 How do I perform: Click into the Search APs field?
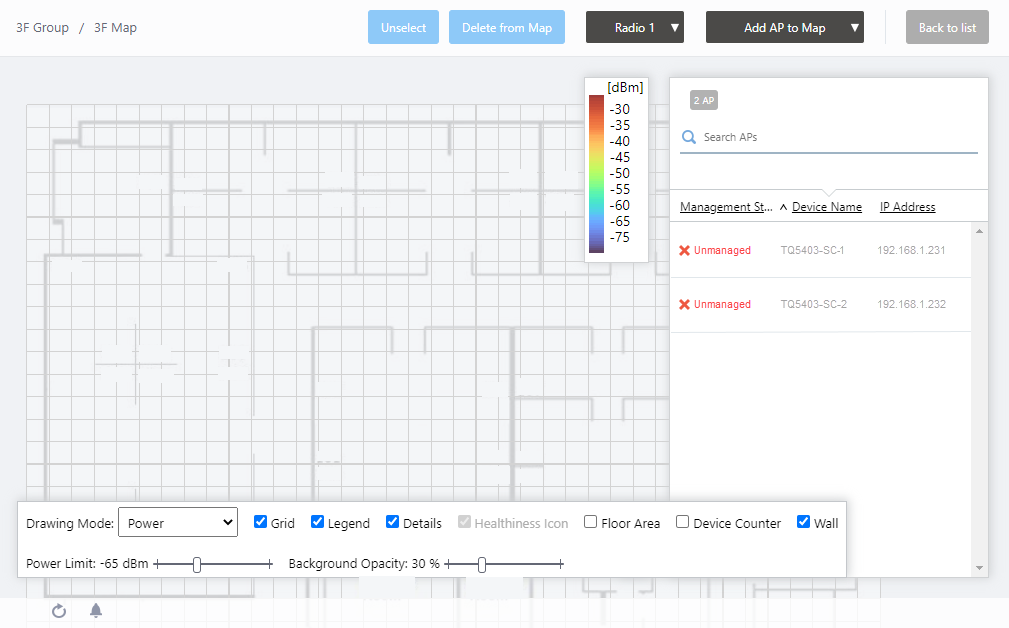[835, 137]
